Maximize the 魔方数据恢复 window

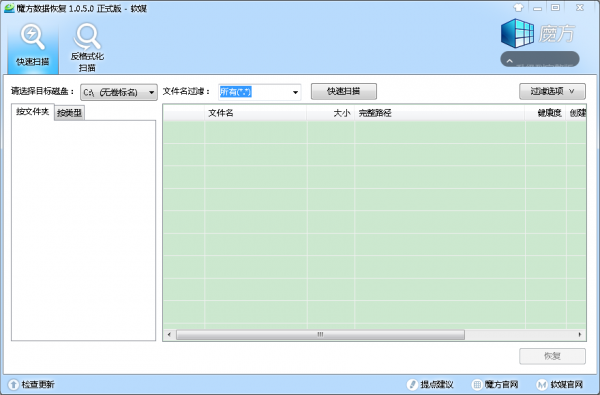(x=556, y=8)
